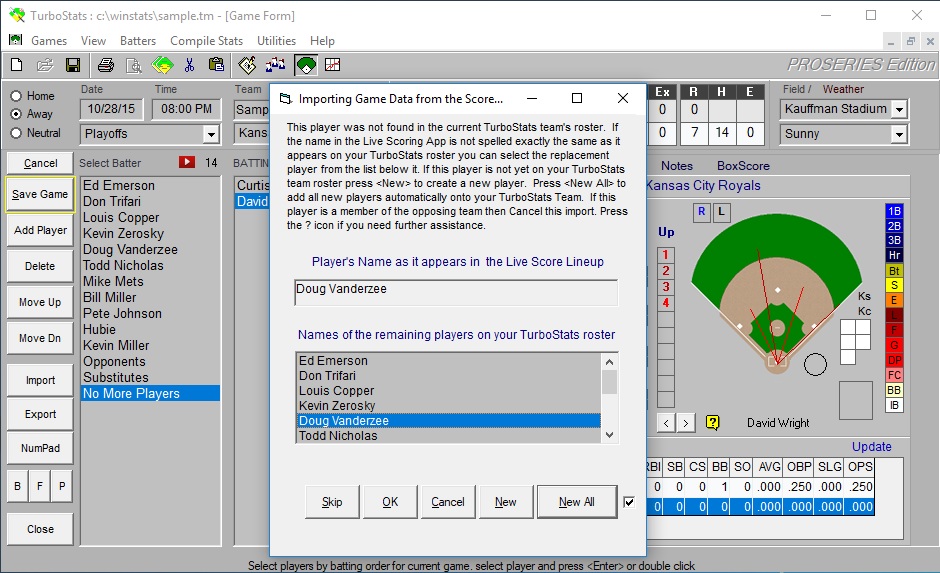Open the Kauffman Stadium field dropdown
The height and width of the screenshot is (573, 940).
tap(899, 110)
